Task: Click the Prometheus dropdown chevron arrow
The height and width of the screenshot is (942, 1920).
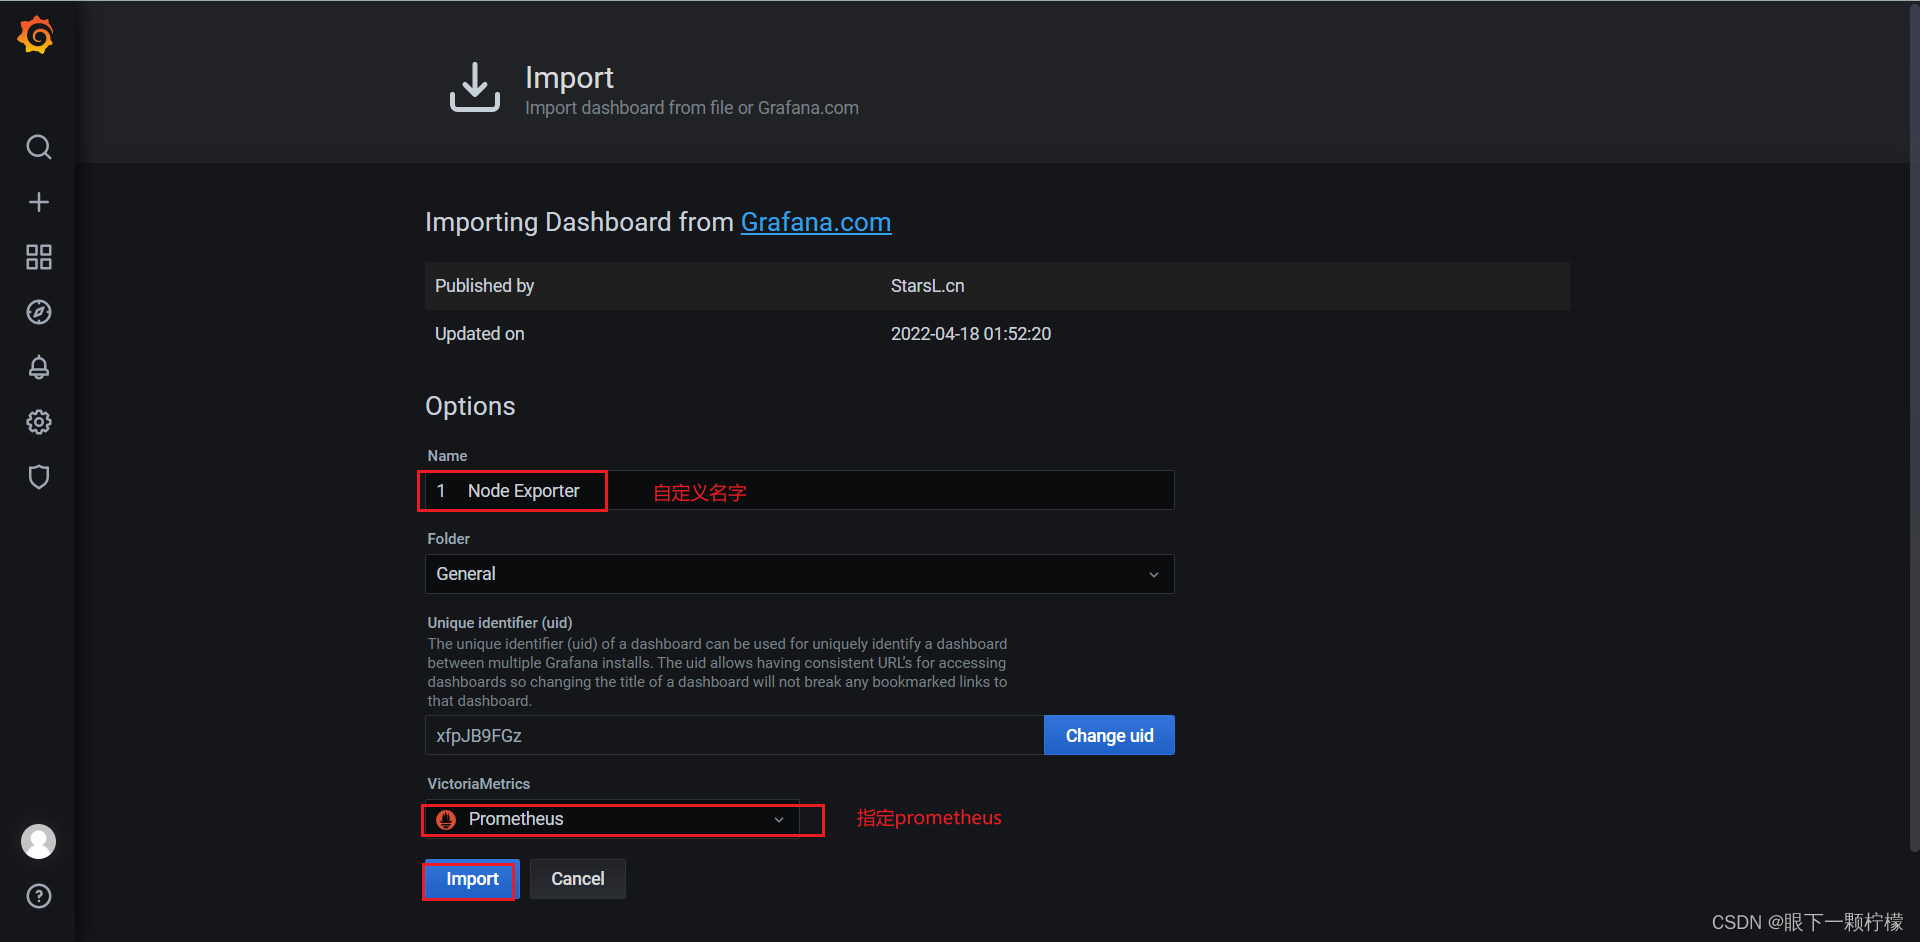Action: [x=779, y=819]
